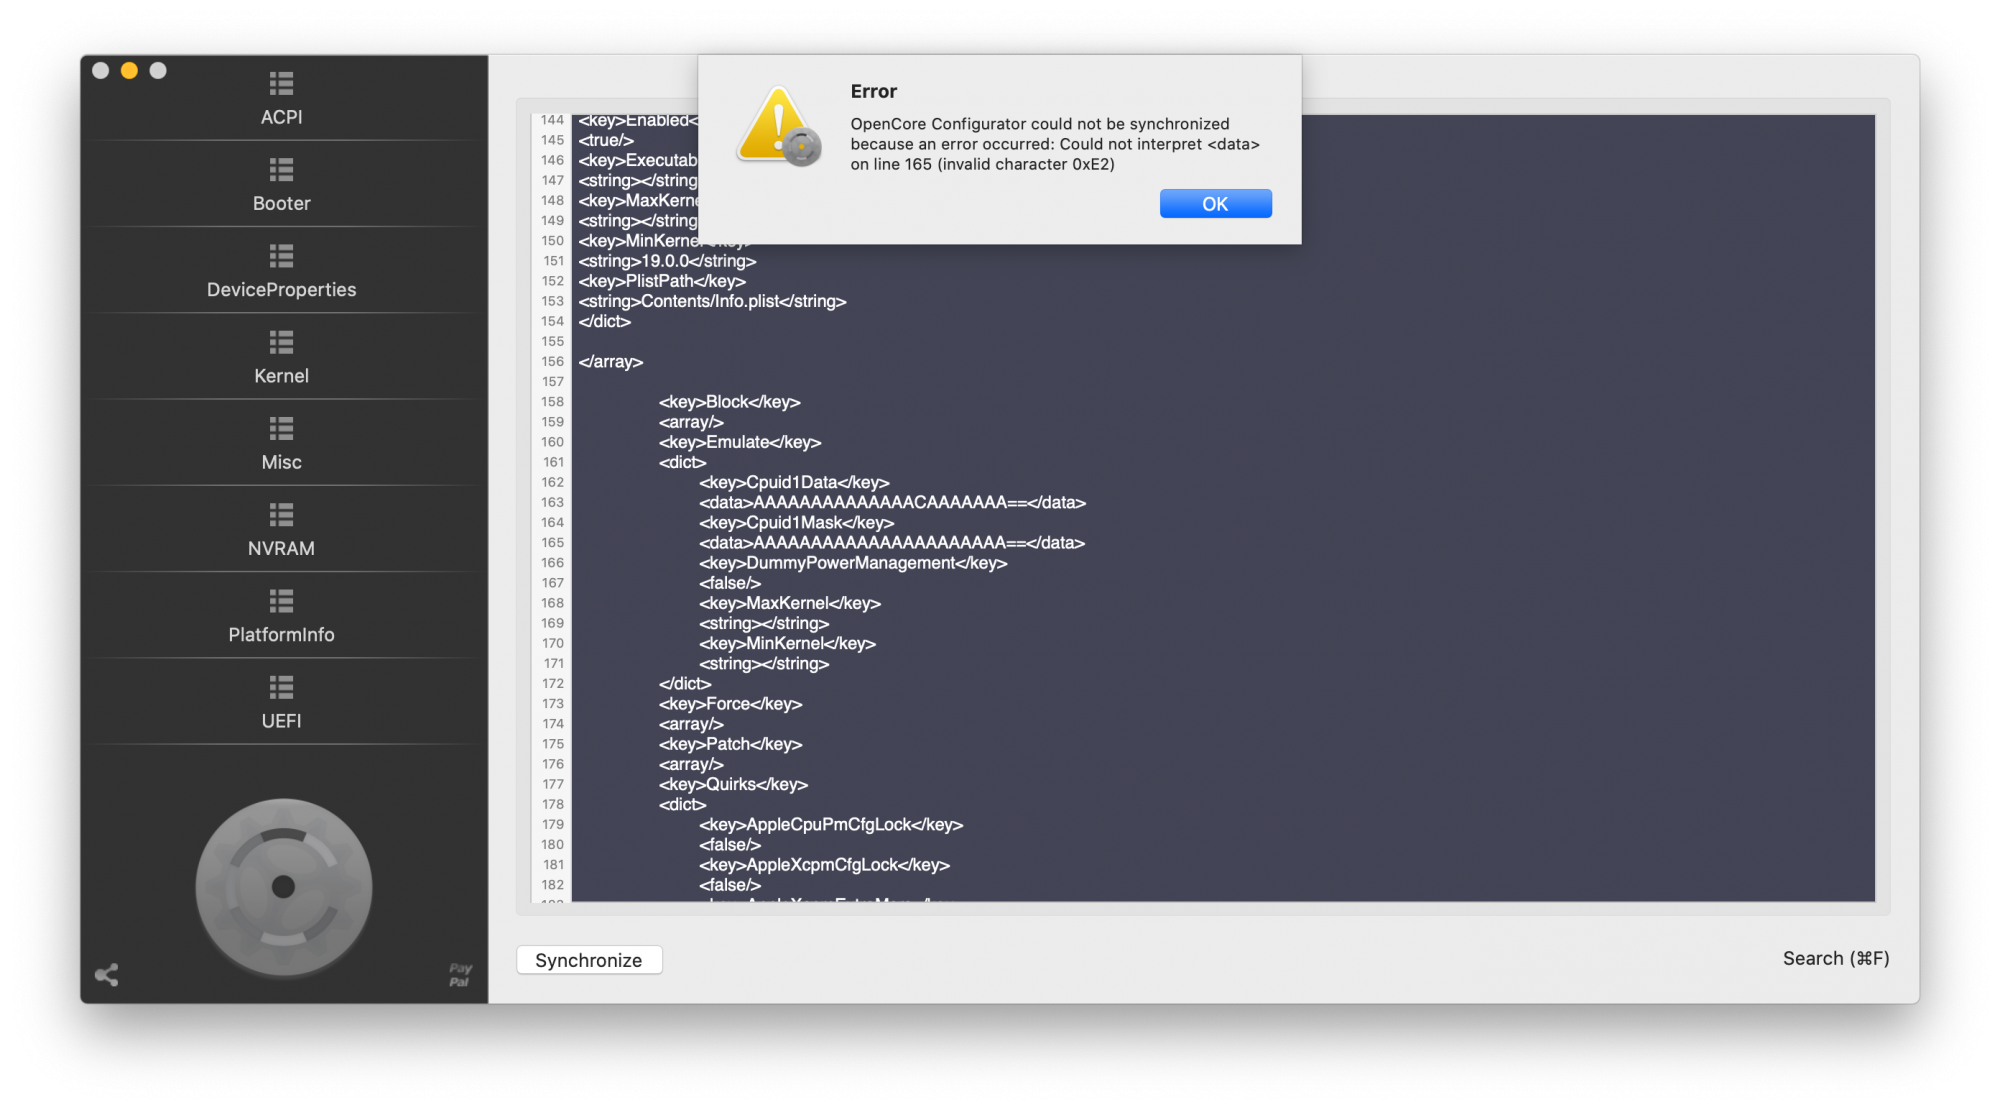This screenshot has width=2000, height=1110.
Task: Select the PlatformInfo section icon
Action: (281, 601)
